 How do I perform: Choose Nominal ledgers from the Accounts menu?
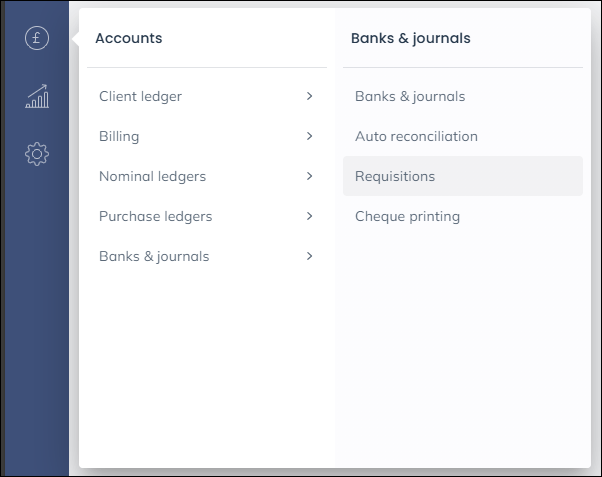pyautogui.click(x=152, y=176)
